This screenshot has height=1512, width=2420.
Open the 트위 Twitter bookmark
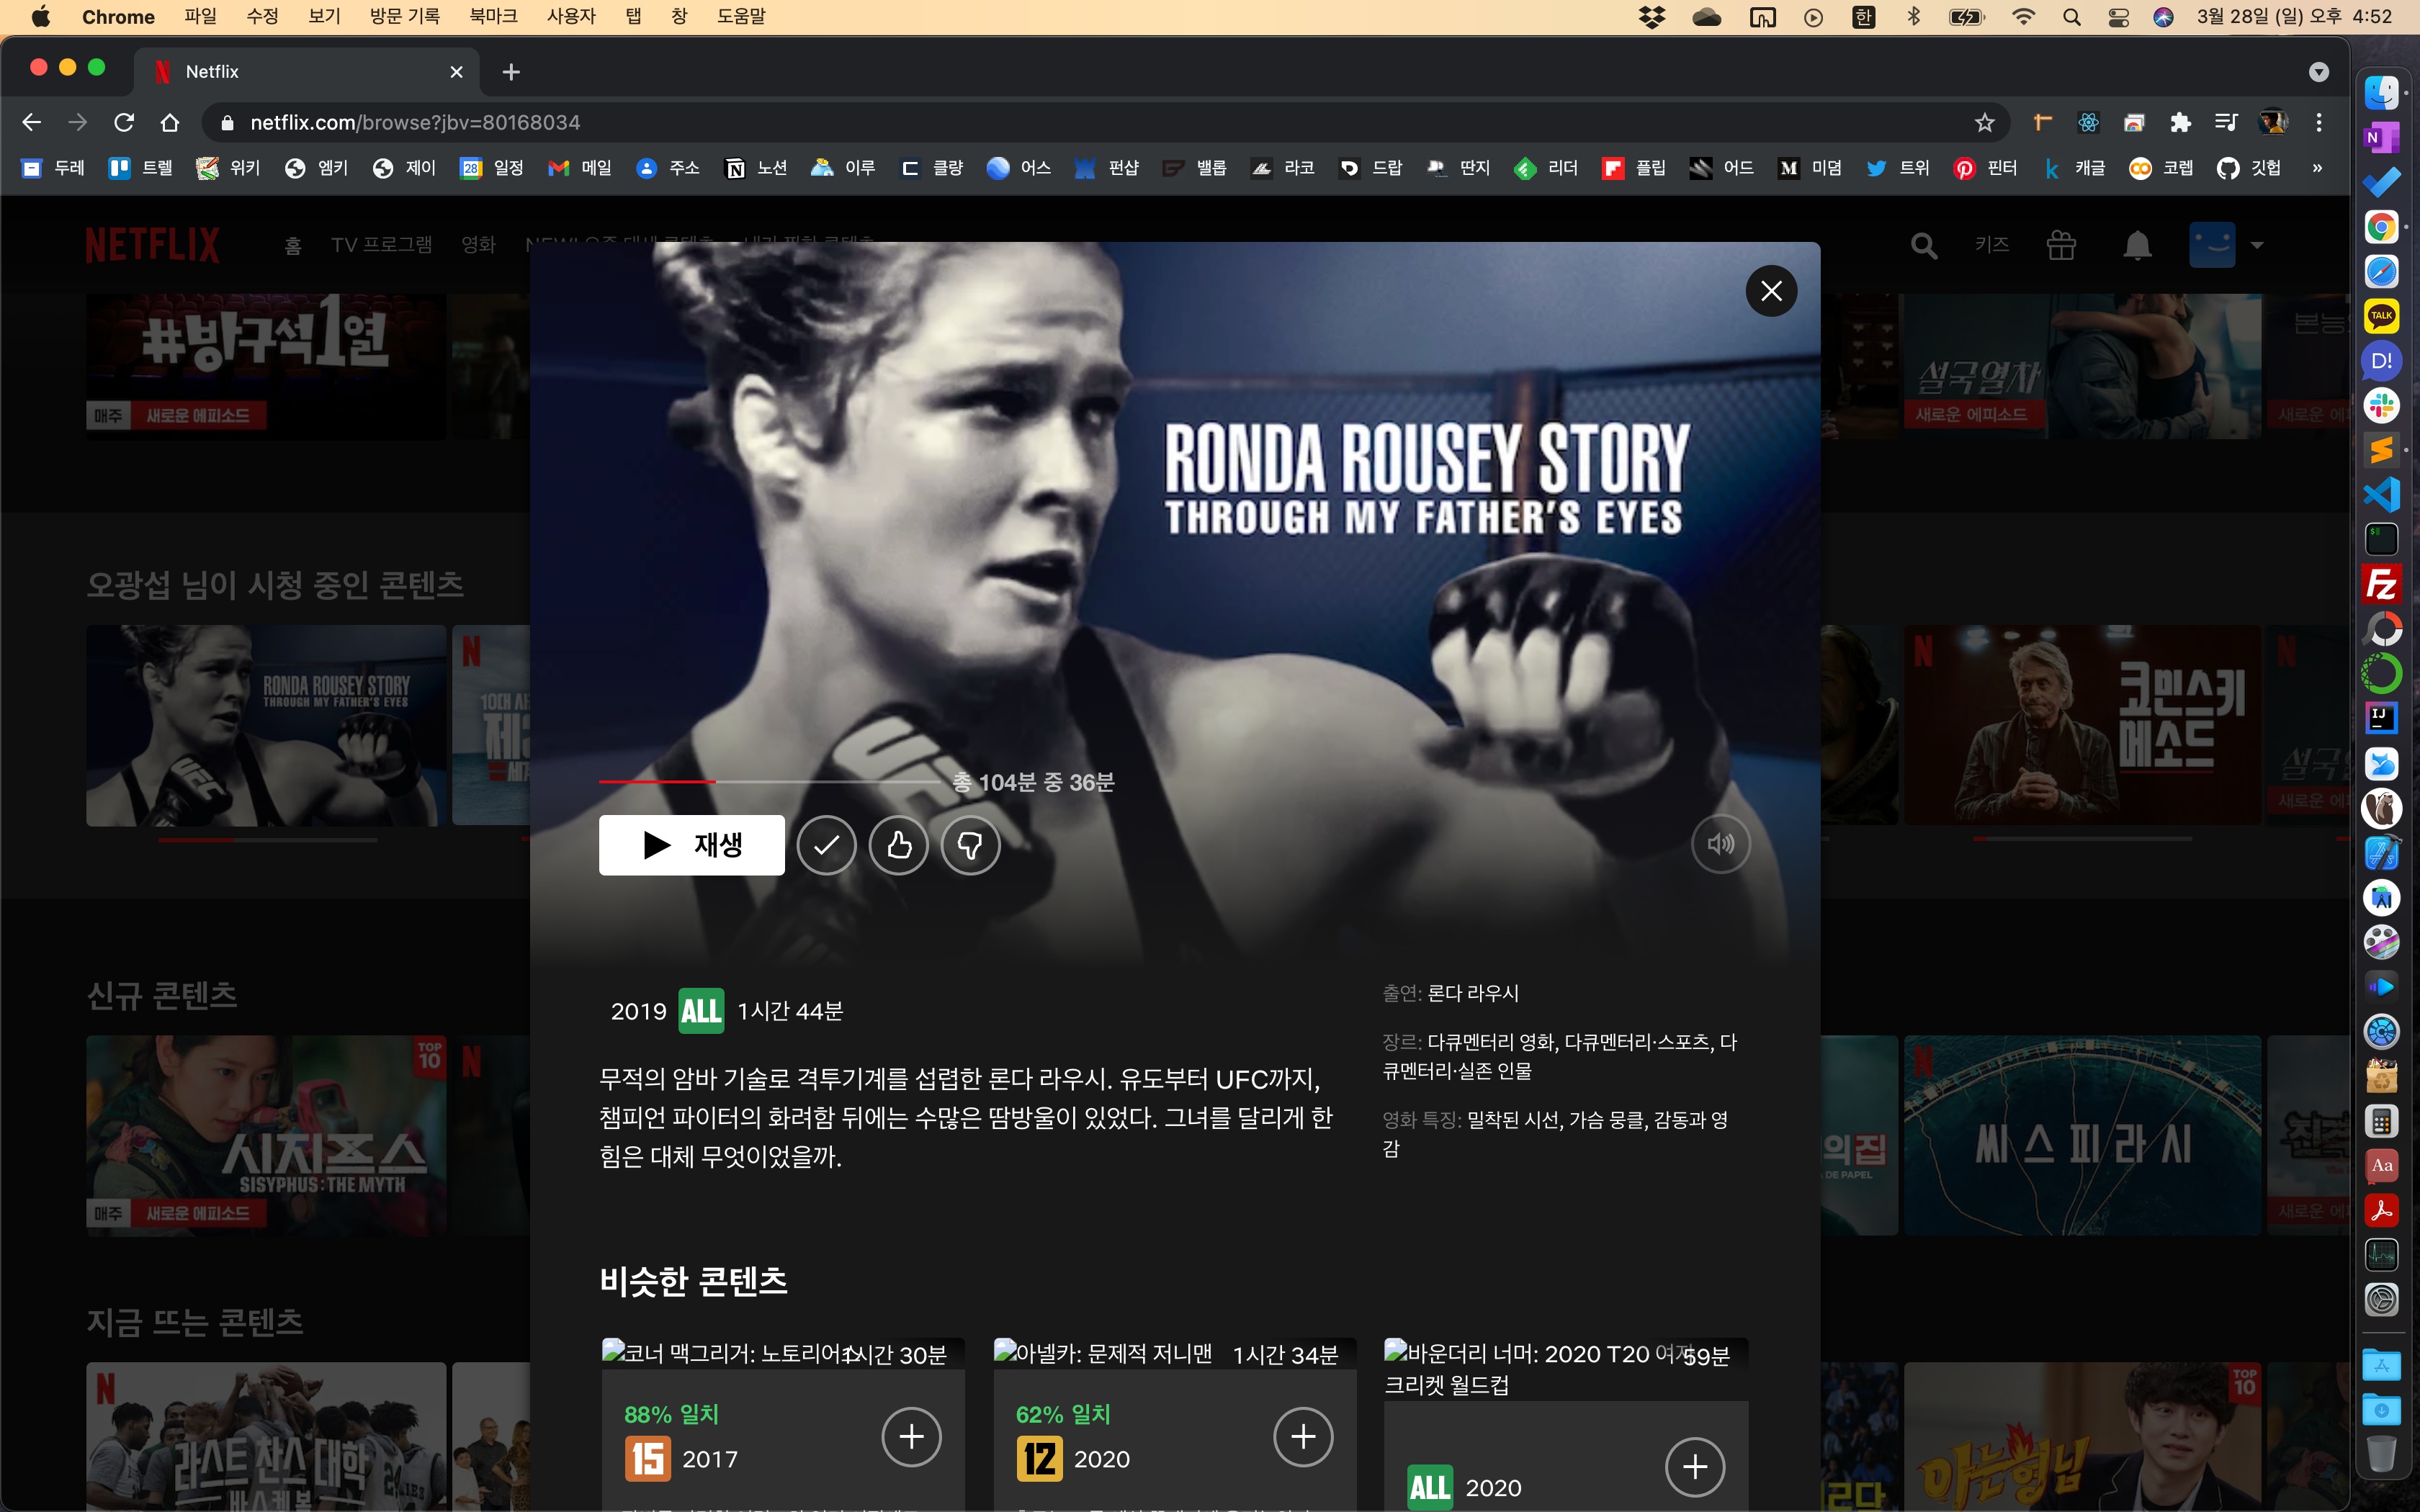tap(1898, 168)
